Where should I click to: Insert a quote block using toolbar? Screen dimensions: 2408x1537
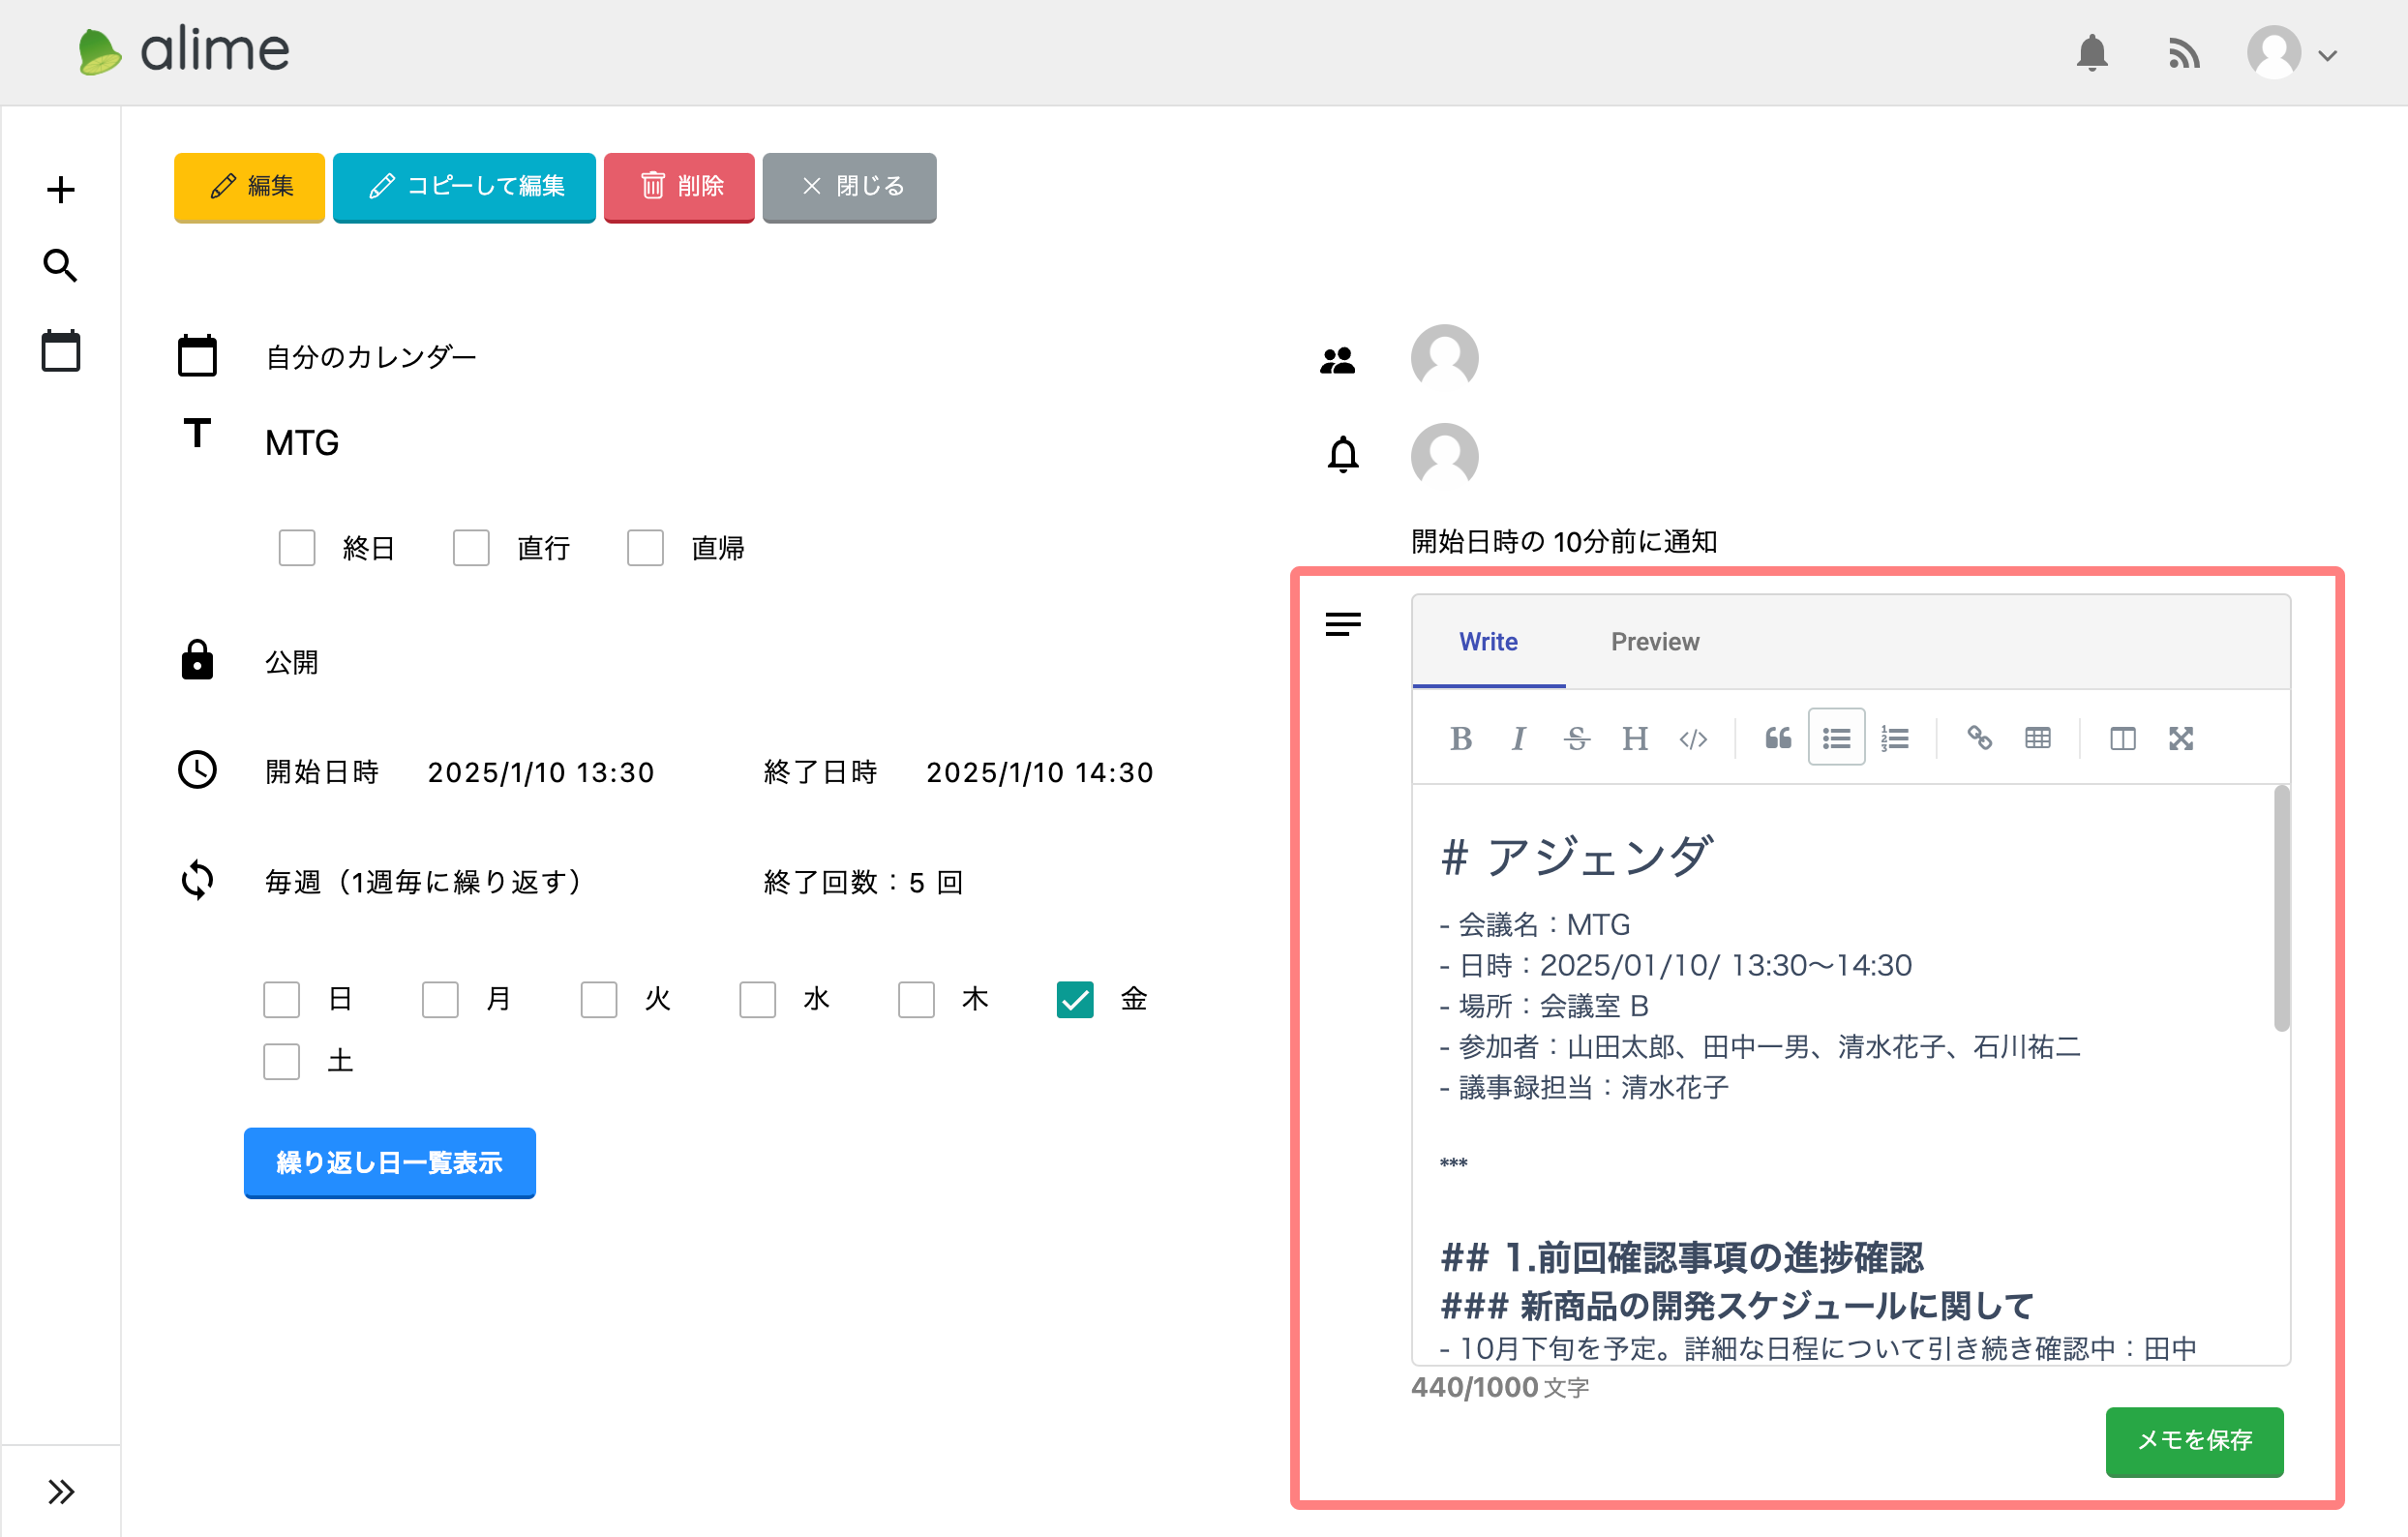pos(1777,738)
